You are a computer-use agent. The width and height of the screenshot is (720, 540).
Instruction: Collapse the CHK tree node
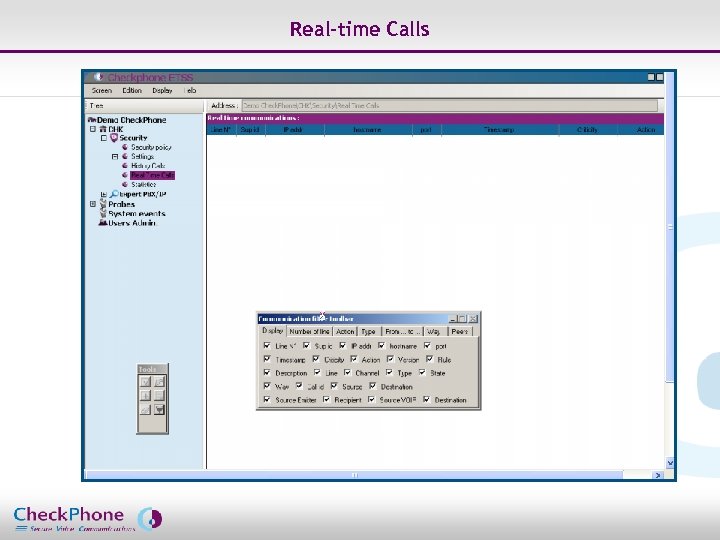(93, 129)
